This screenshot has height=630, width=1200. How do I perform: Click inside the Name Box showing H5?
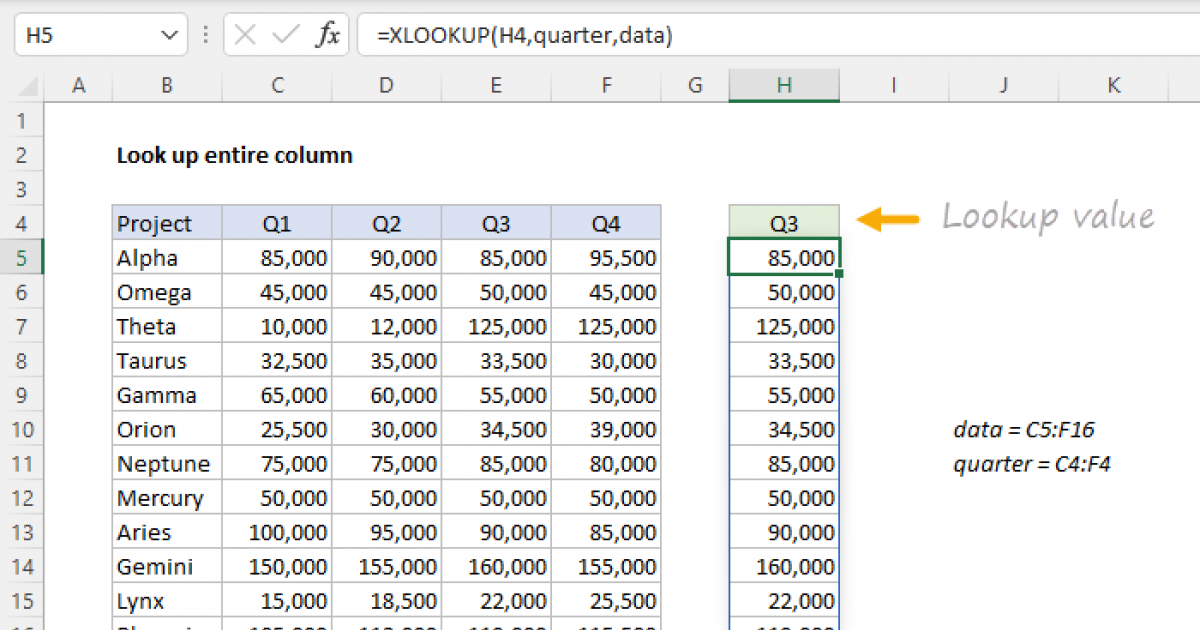80,37
